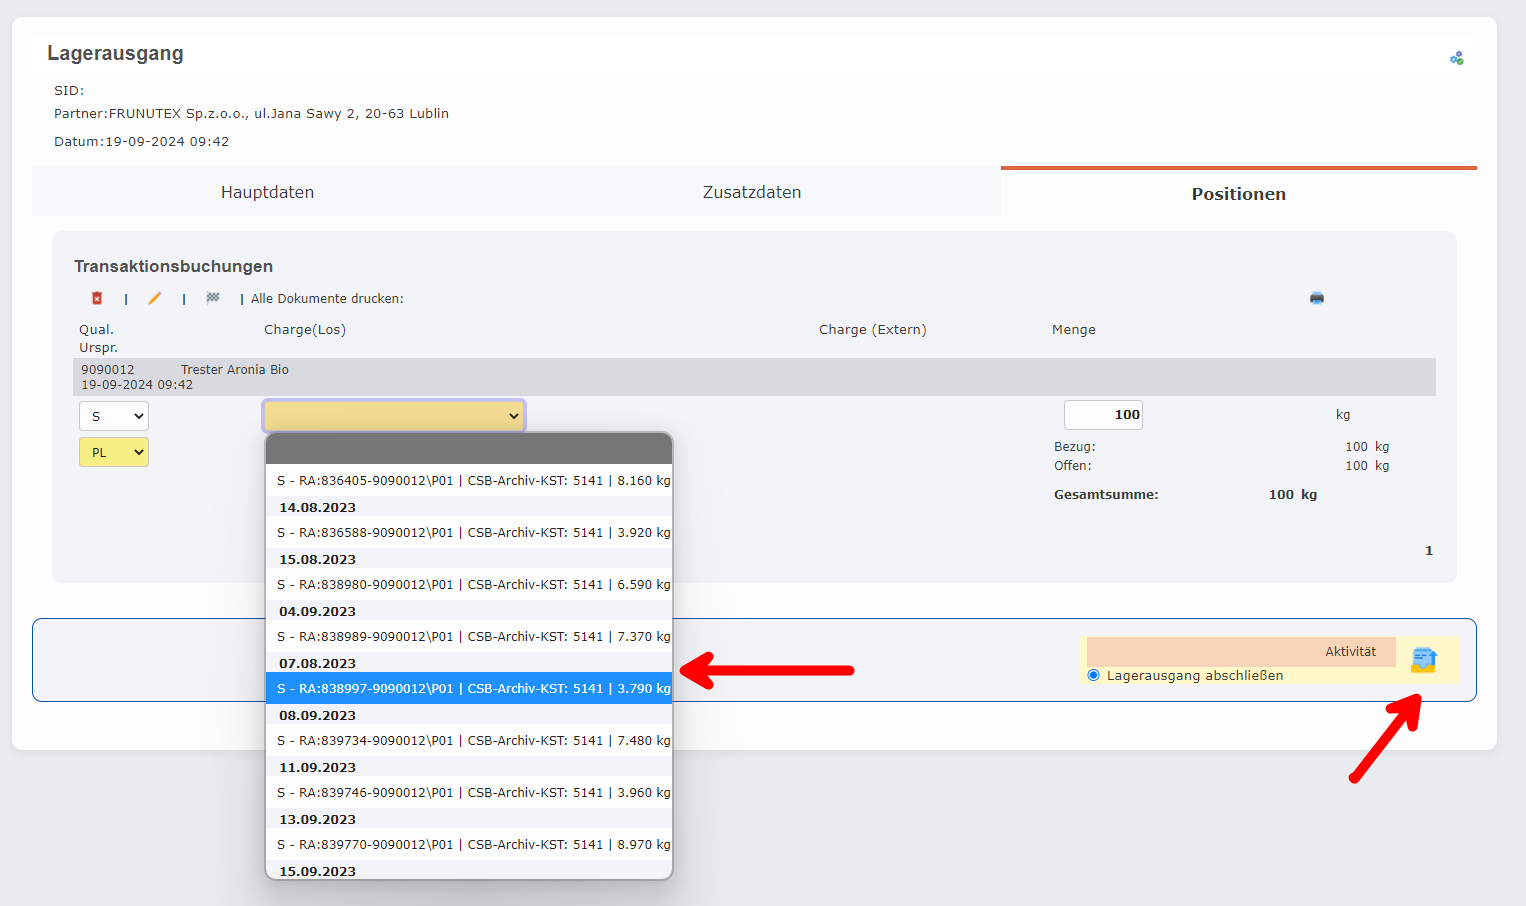Collapse the Charge(Los) dropdown field

click(x=394, y=416)
